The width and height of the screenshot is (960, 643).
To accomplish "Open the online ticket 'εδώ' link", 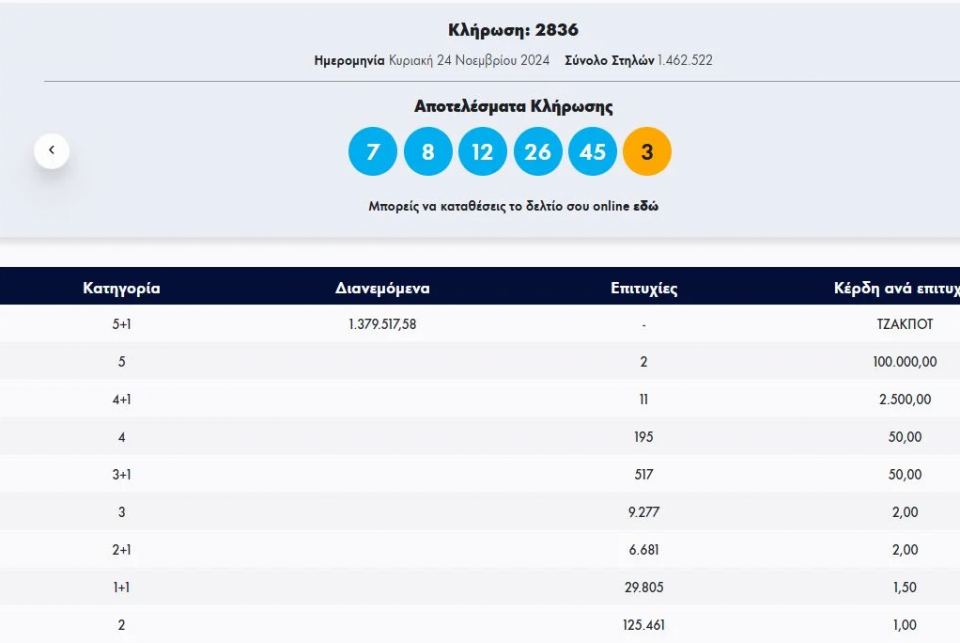I will (645, 207).
